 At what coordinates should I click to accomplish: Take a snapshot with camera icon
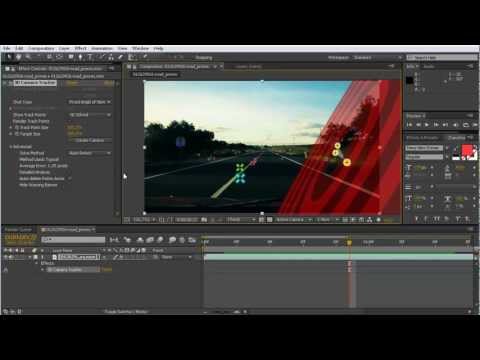coord(204,220)
